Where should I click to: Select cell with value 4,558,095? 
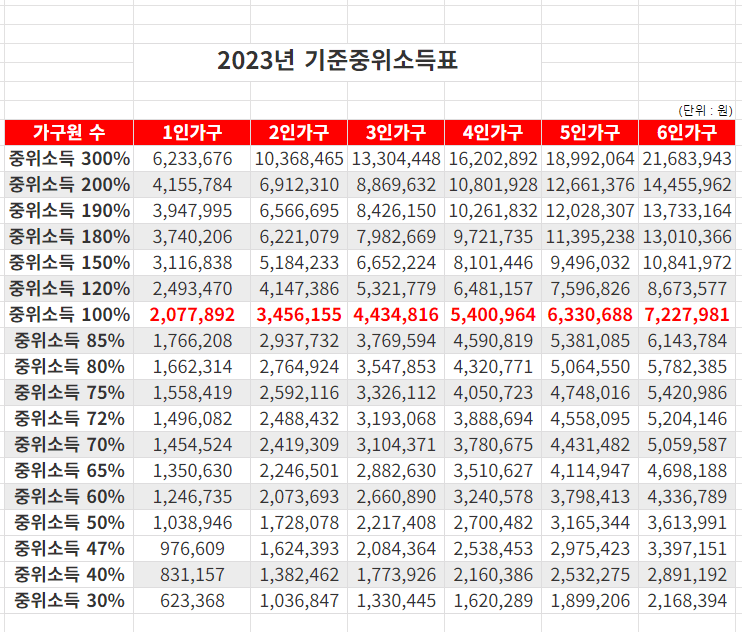[590, 419]
